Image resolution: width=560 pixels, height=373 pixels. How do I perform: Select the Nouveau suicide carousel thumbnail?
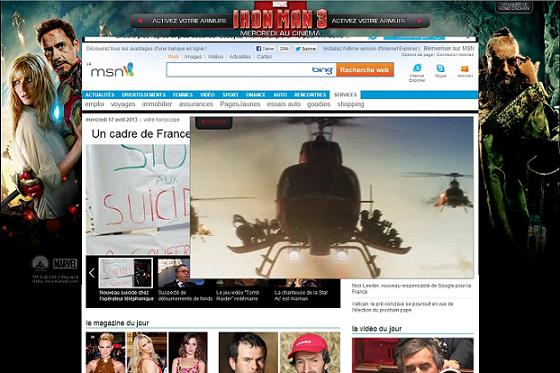point(125,273)
